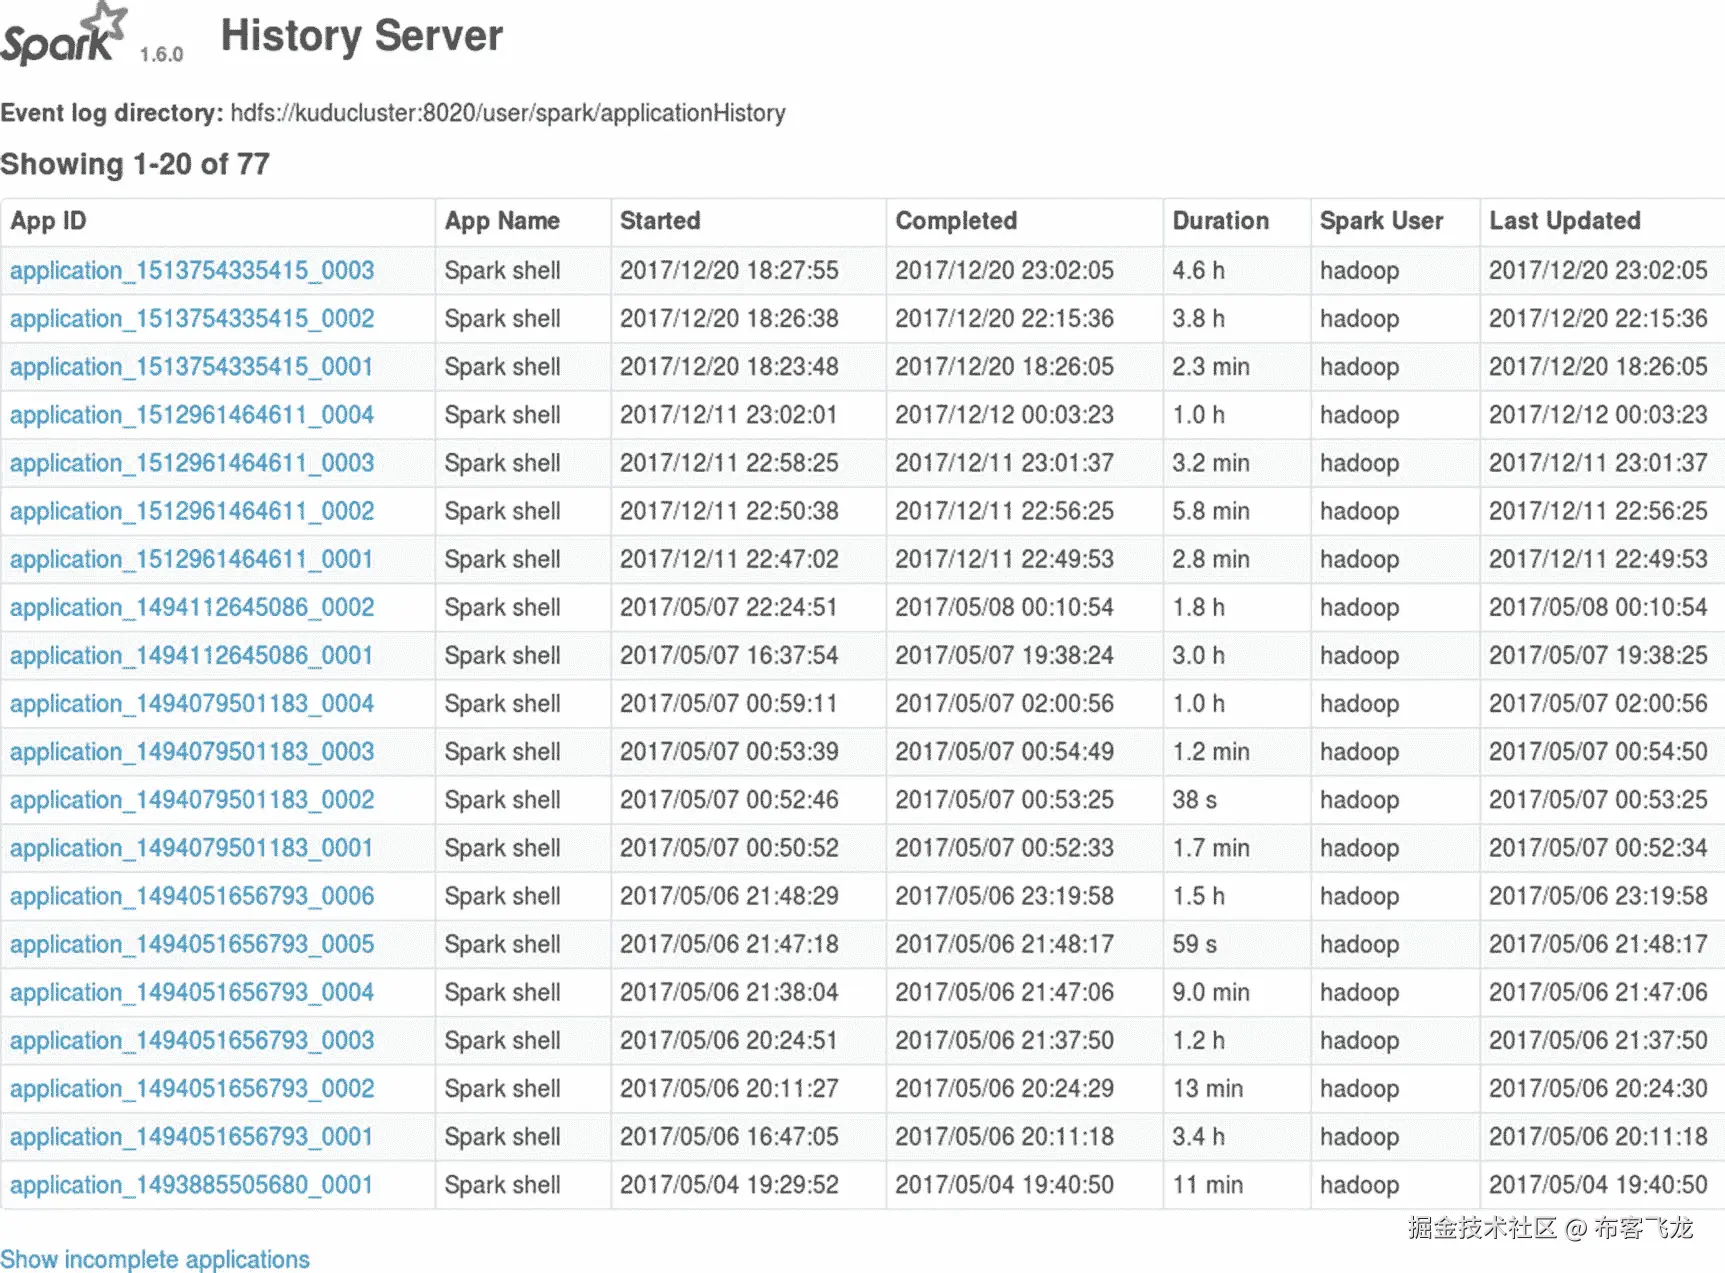
Task: Click Show incomplete applications link
Action: (x=155, y=1259)
